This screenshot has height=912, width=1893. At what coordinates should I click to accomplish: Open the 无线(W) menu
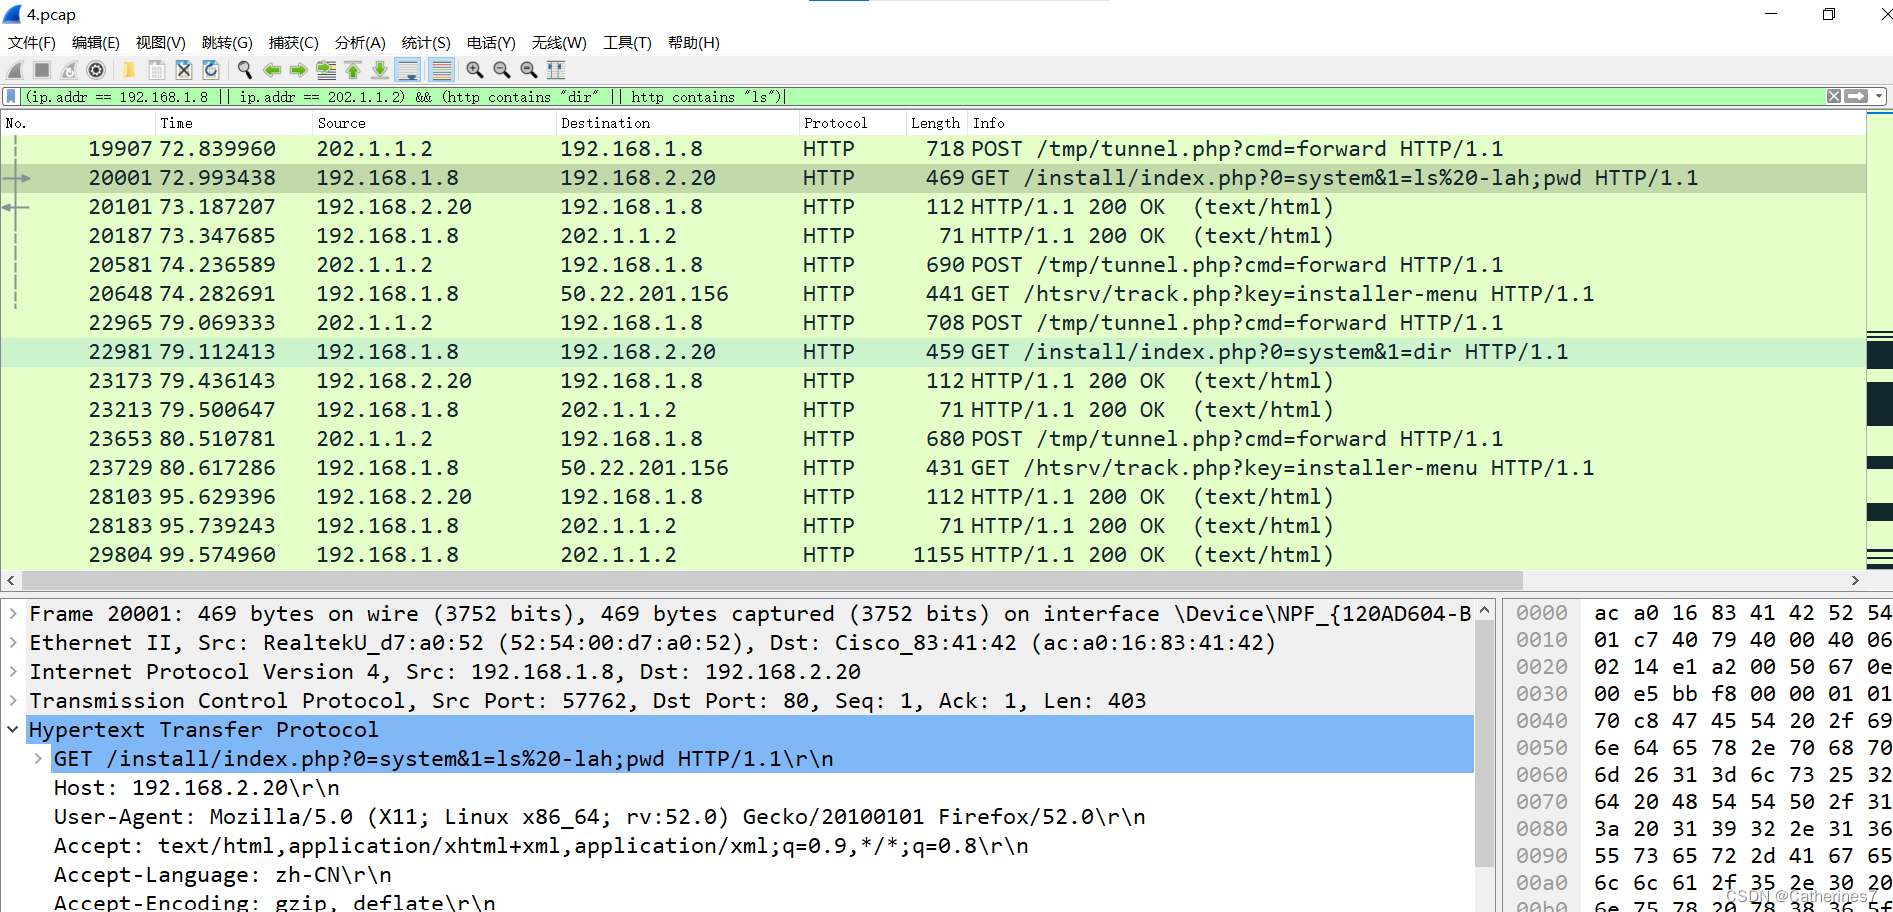tap(559, 43)
